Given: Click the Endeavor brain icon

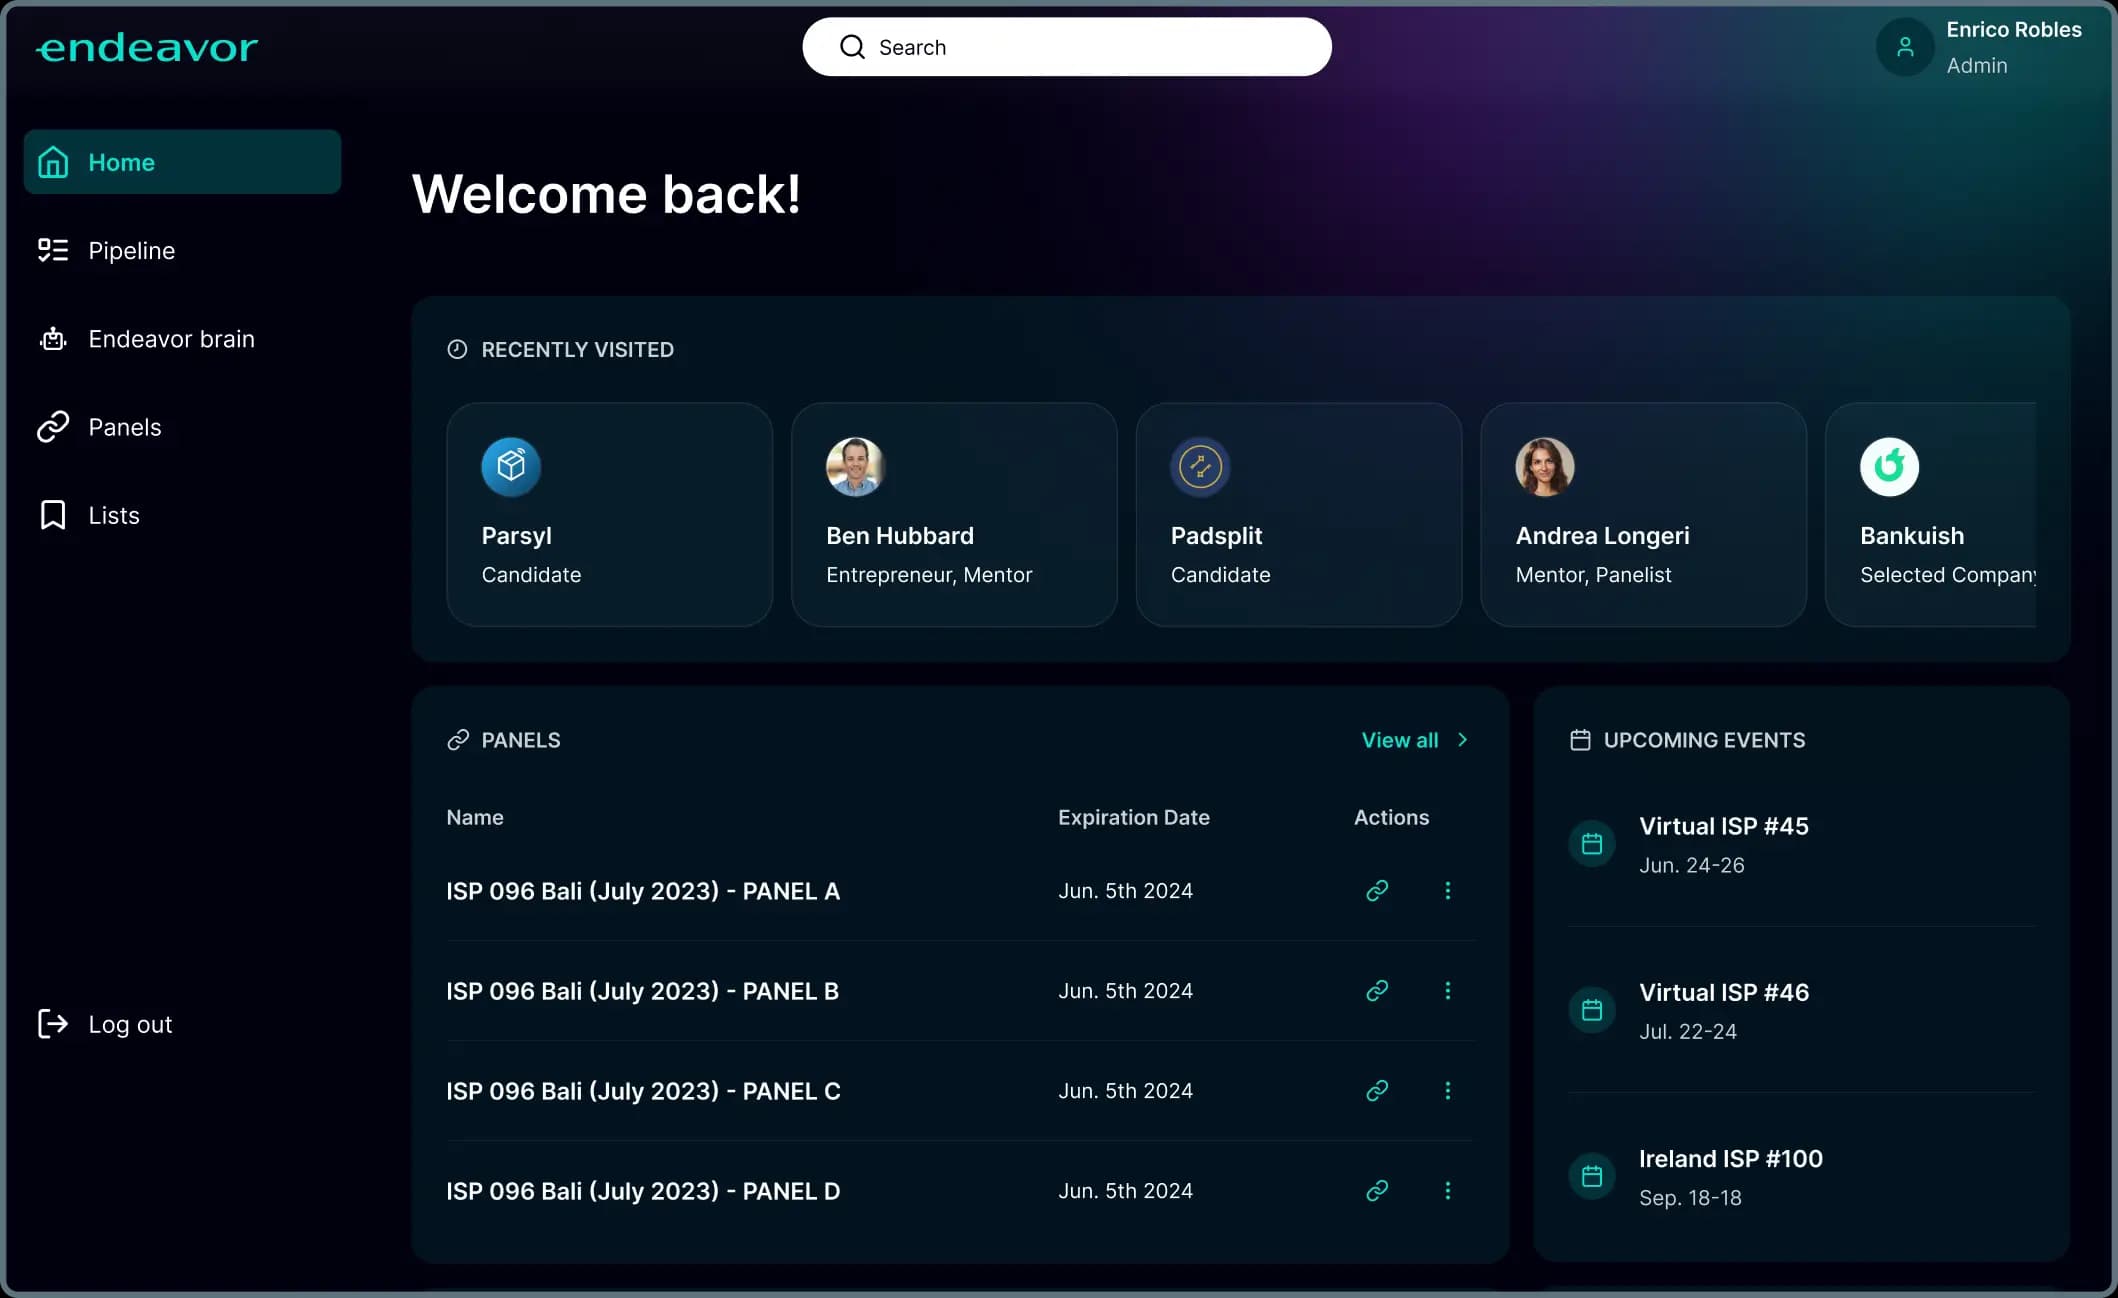Looking at the screenshot, I should pyautogui.click(x=53, y=338).
